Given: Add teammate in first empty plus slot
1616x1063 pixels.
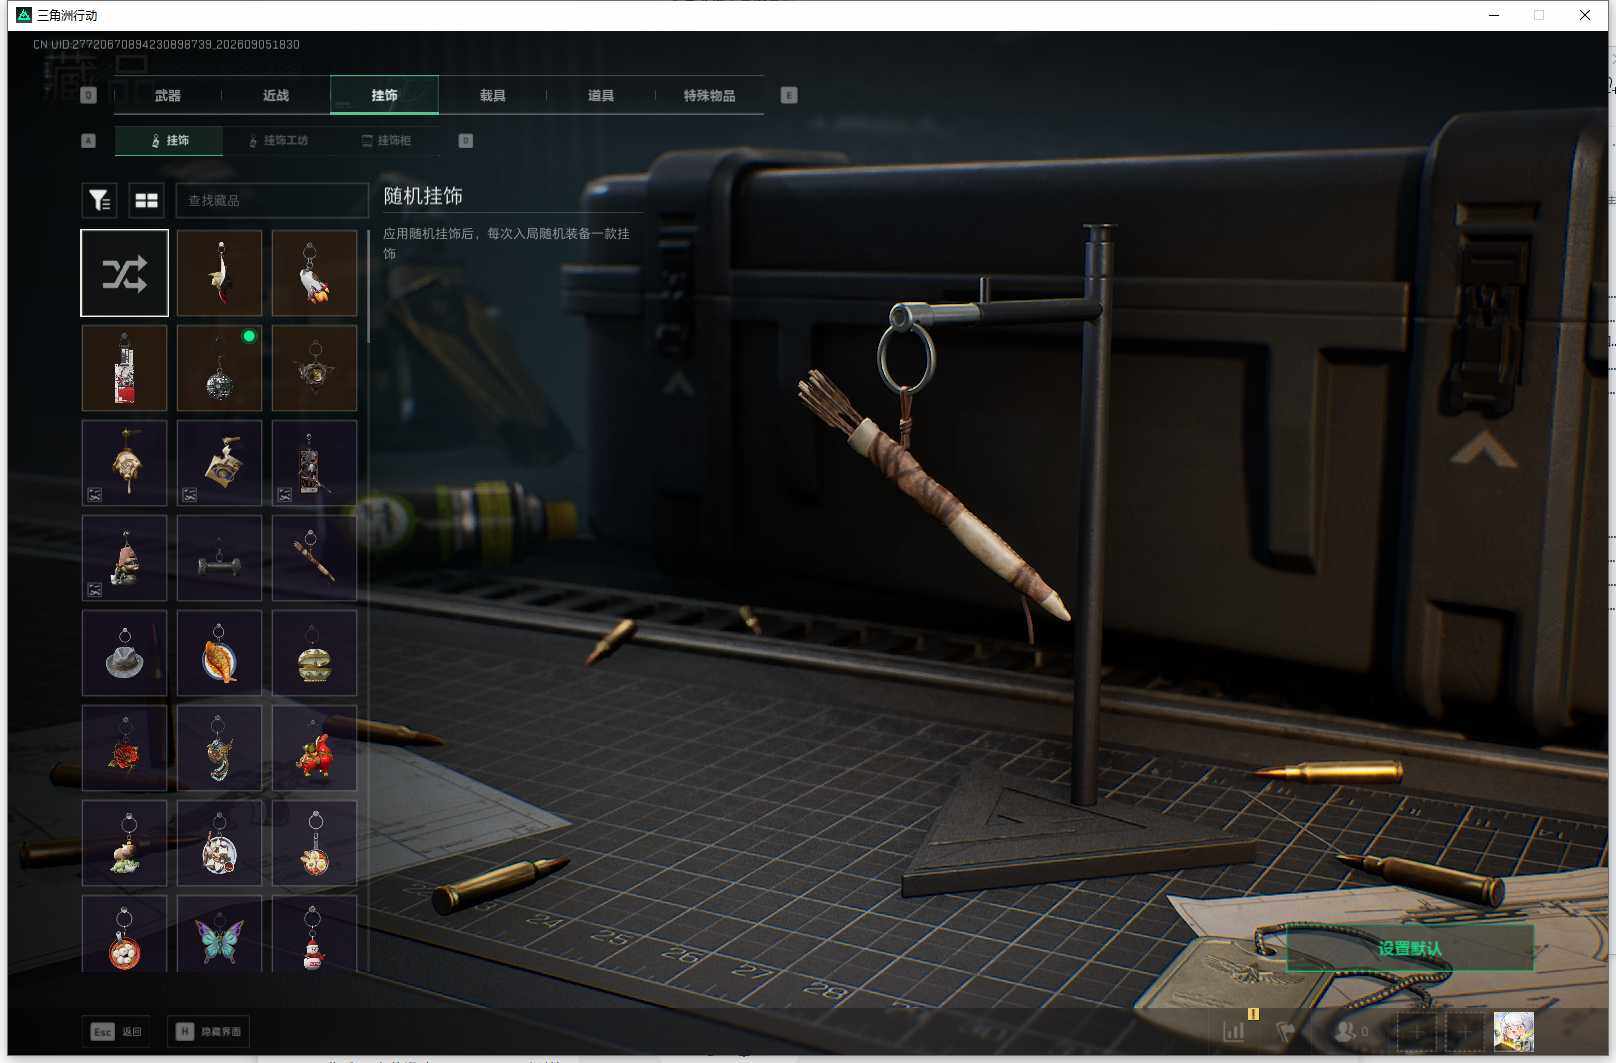Looking at the screenshot, I should 1416,1032.
